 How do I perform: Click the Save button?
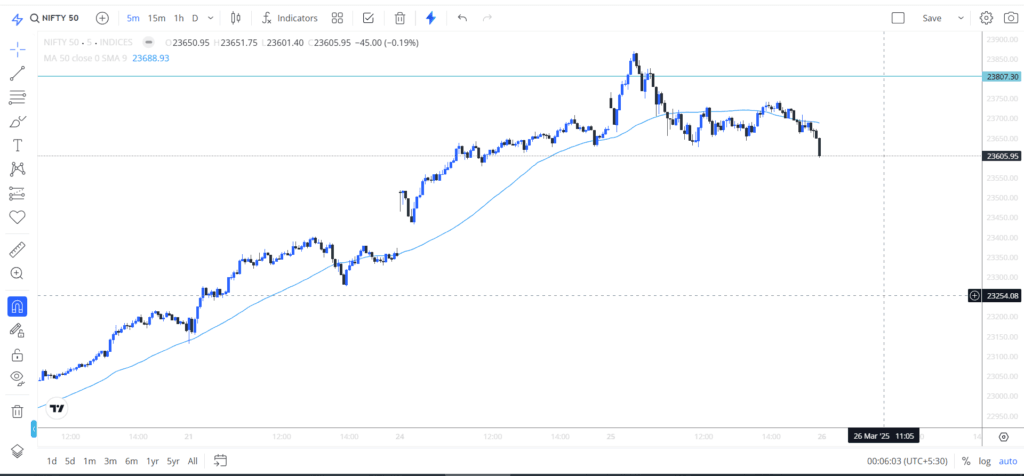pyautogui.click(x=931, y=18)
